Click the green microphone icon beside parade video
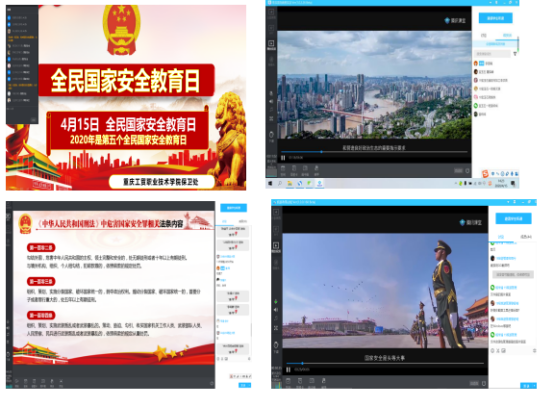Viewport: 554px width, 407px height. point(276,302)
